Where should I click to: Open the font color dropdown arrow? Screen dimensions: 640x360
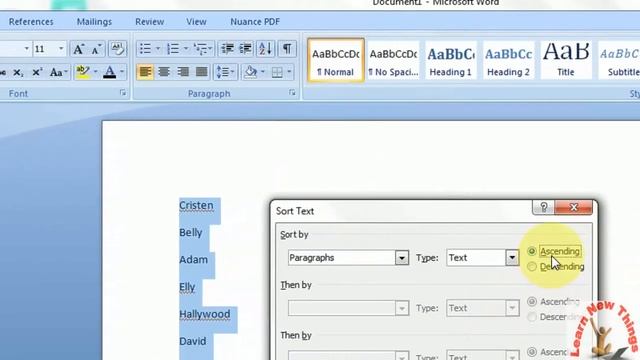point(122,72)
